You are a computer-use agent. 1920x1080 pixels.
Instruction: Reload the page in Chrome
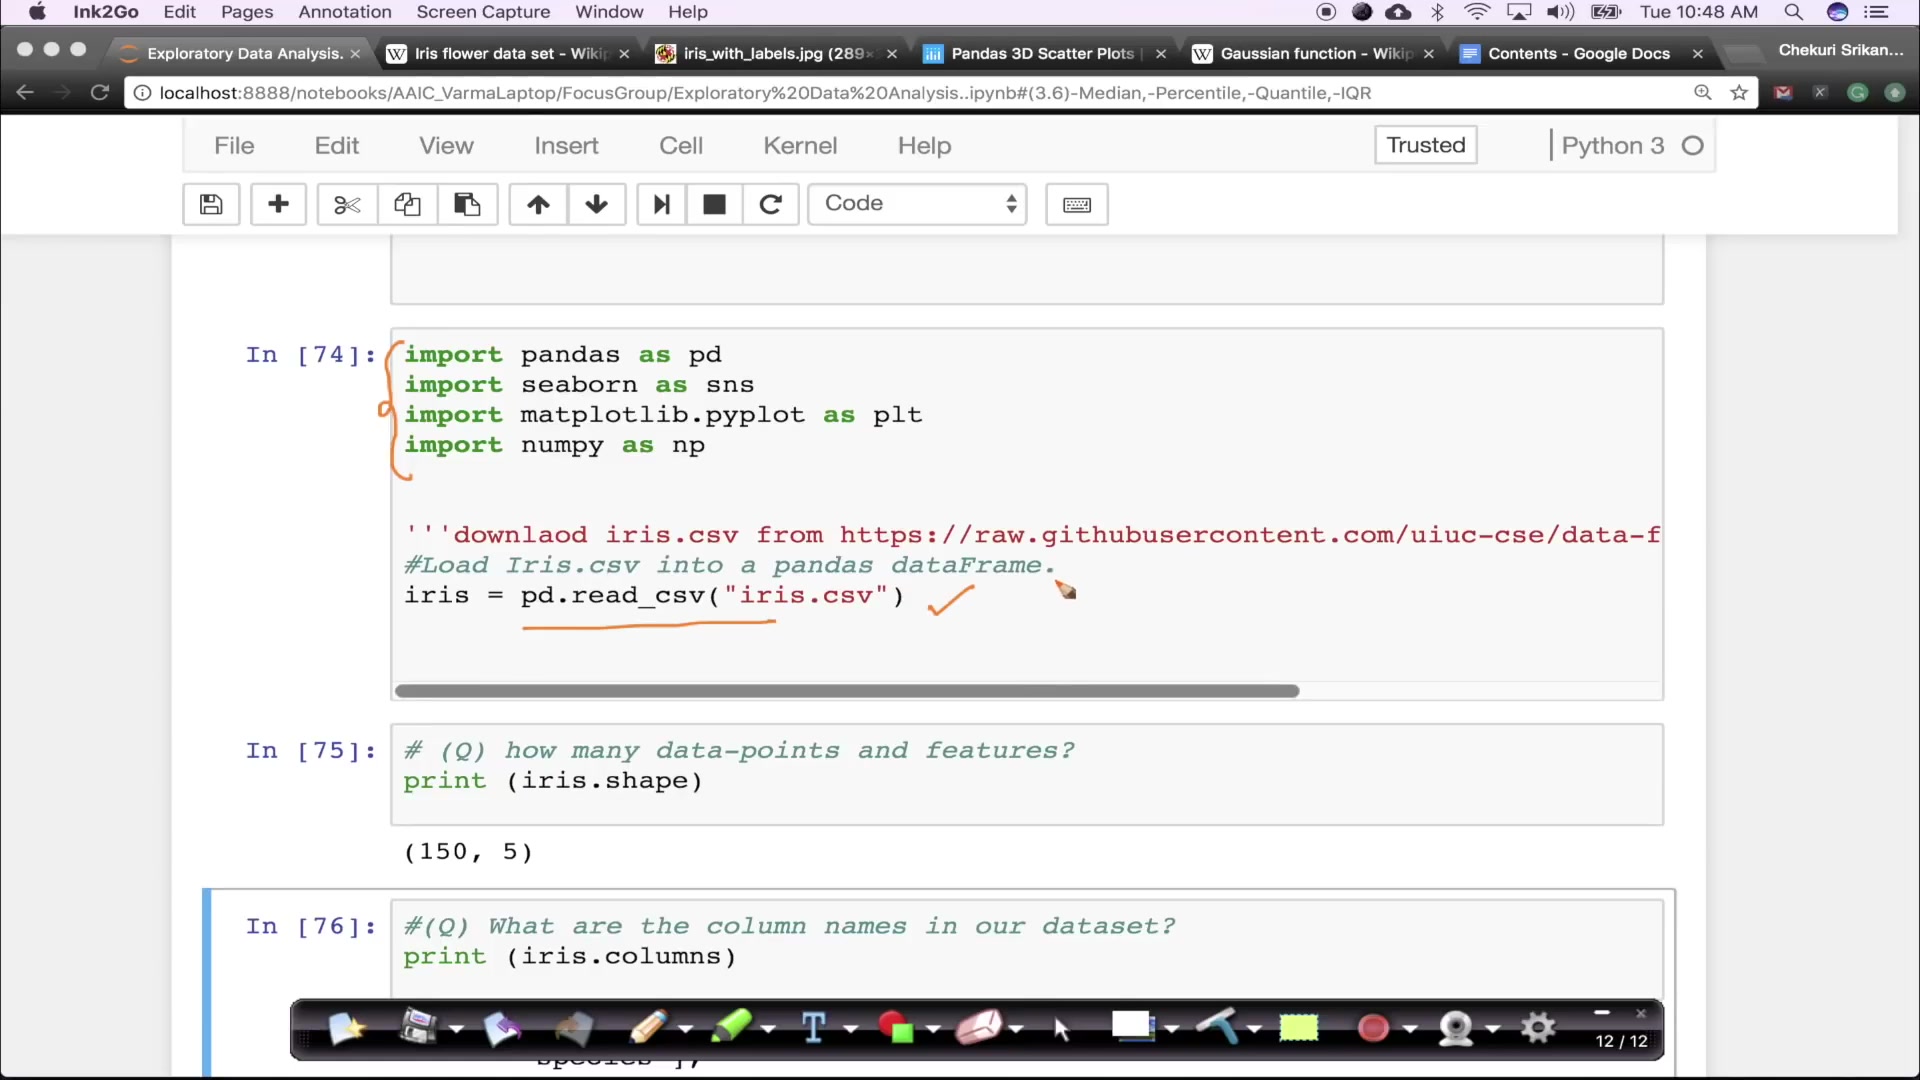[99, 93]
